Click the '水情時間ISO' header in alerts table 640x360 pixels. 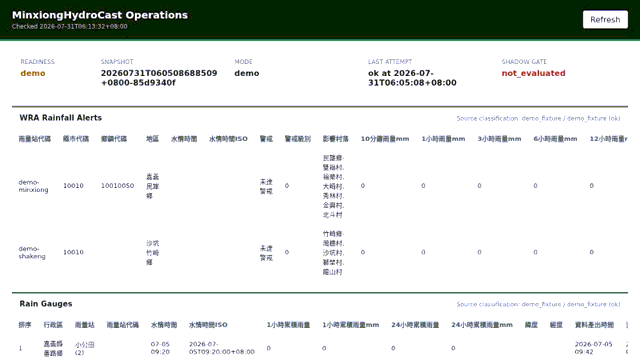pos(228,139)
